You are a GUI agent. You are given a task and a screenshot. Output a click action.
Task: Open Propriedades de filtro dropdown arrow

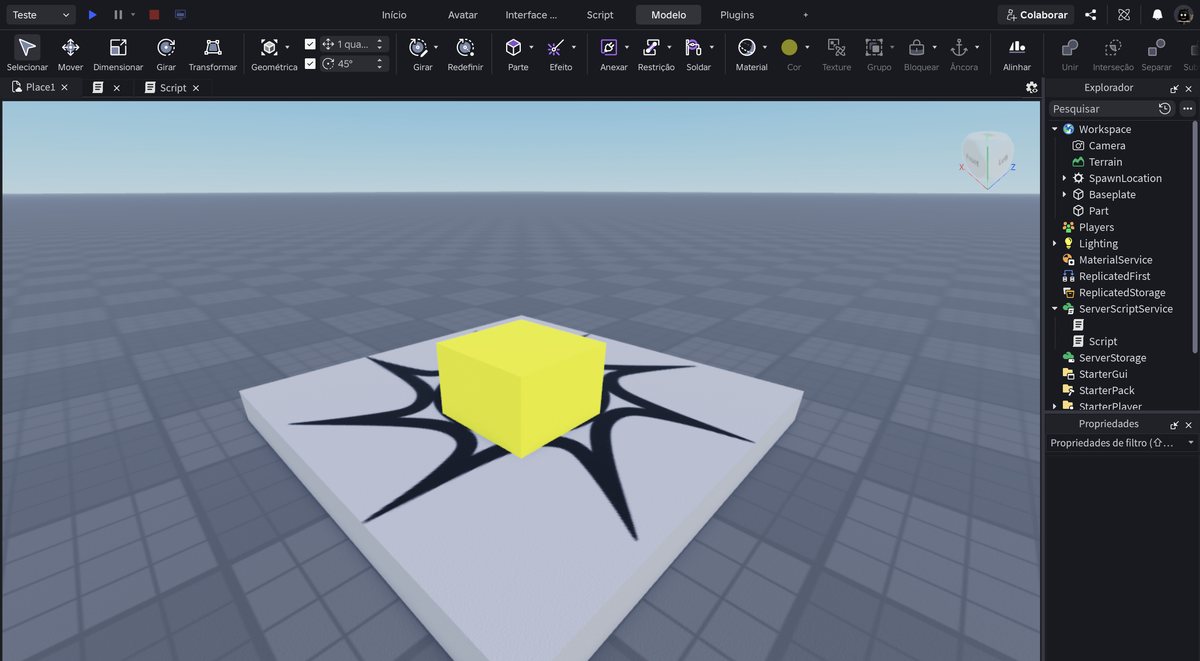pos(1190,442)
